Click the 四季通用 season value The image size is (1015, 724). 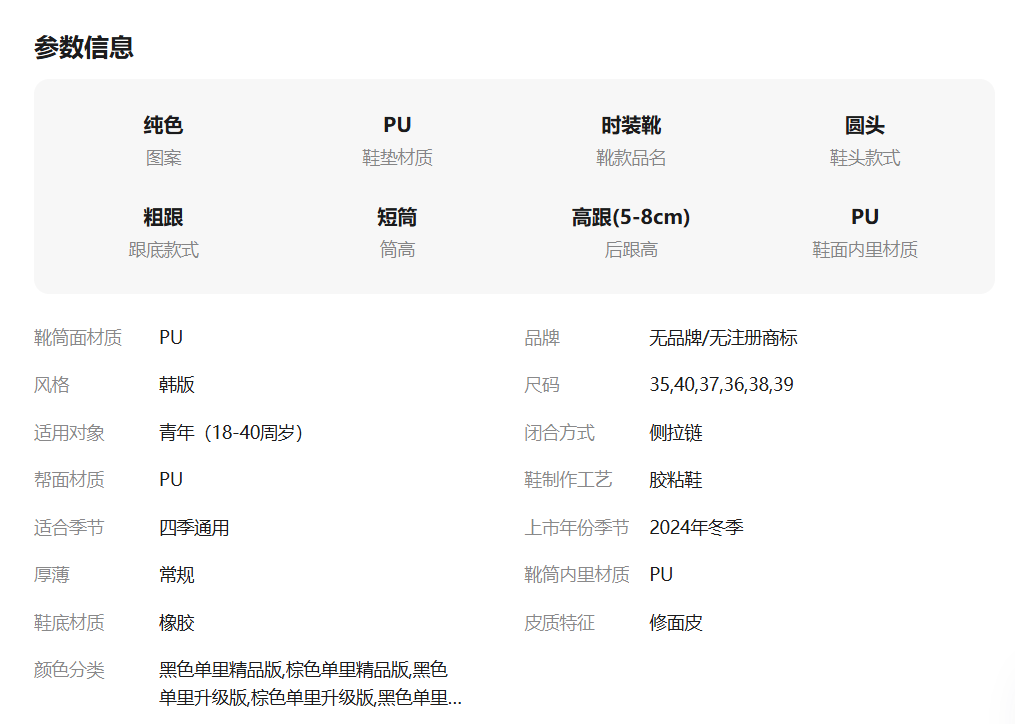pyautogui.click(x=194, y=528)
